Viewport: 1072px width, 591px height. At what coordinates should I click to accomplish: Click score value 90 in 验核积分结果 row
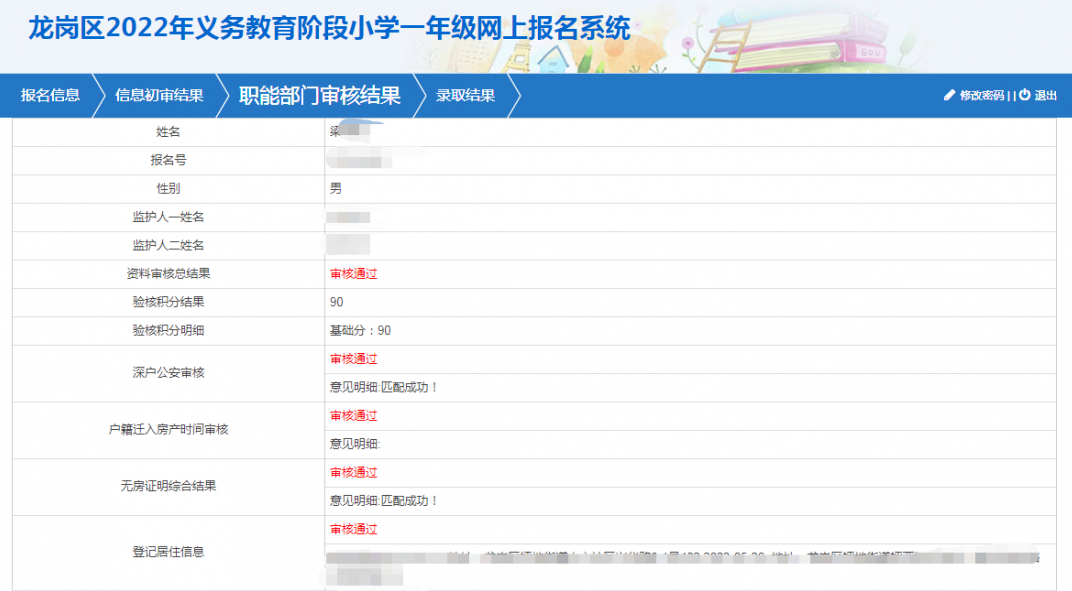(336, 302)
